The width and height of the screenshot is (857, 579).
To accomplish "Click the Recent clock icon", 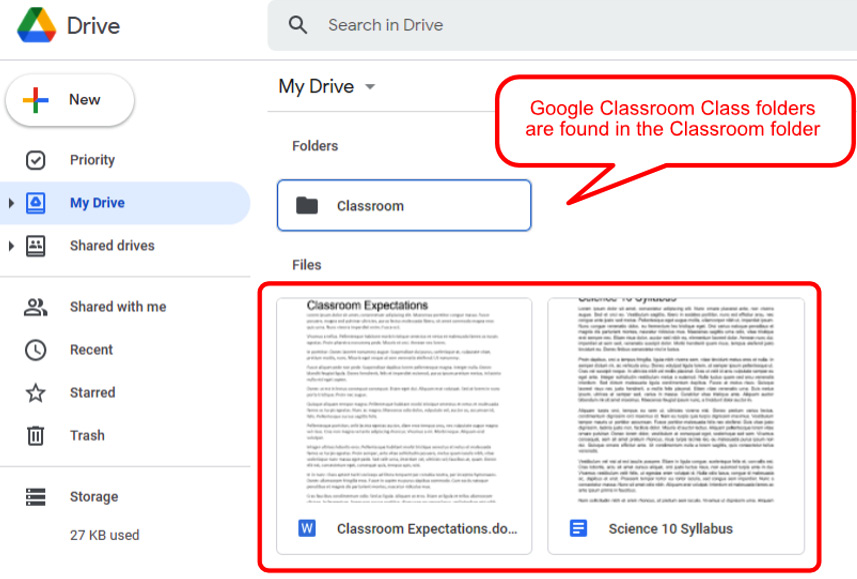I will (x=36, y=350).
